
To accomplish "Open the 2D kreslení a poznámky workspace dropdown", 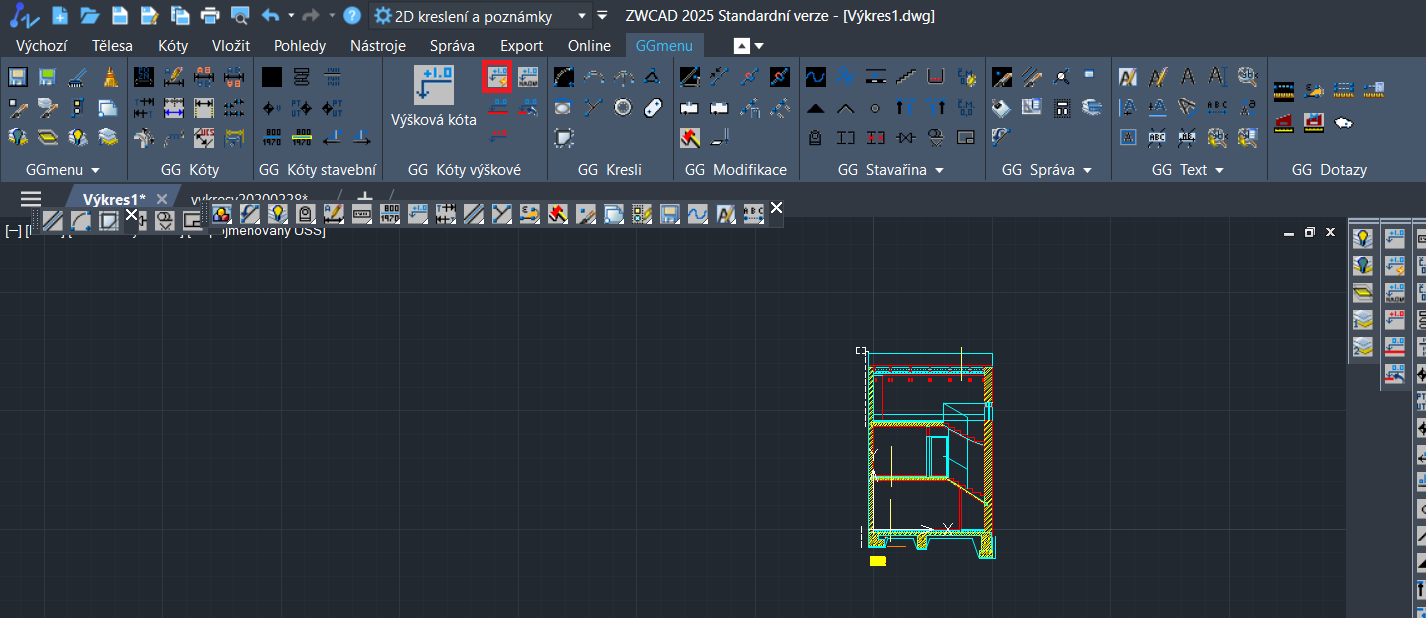I will click(582, 16).
